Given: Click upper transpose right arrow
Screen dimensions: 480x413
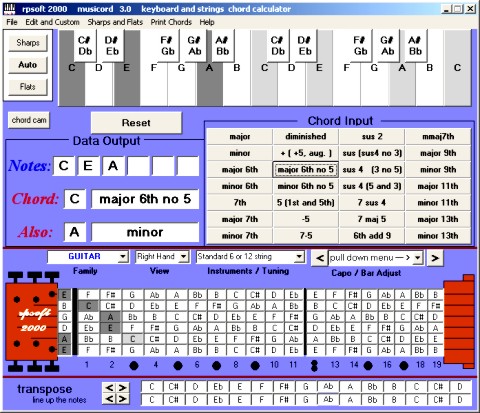Looking at the screenshot, I should 123,388.
